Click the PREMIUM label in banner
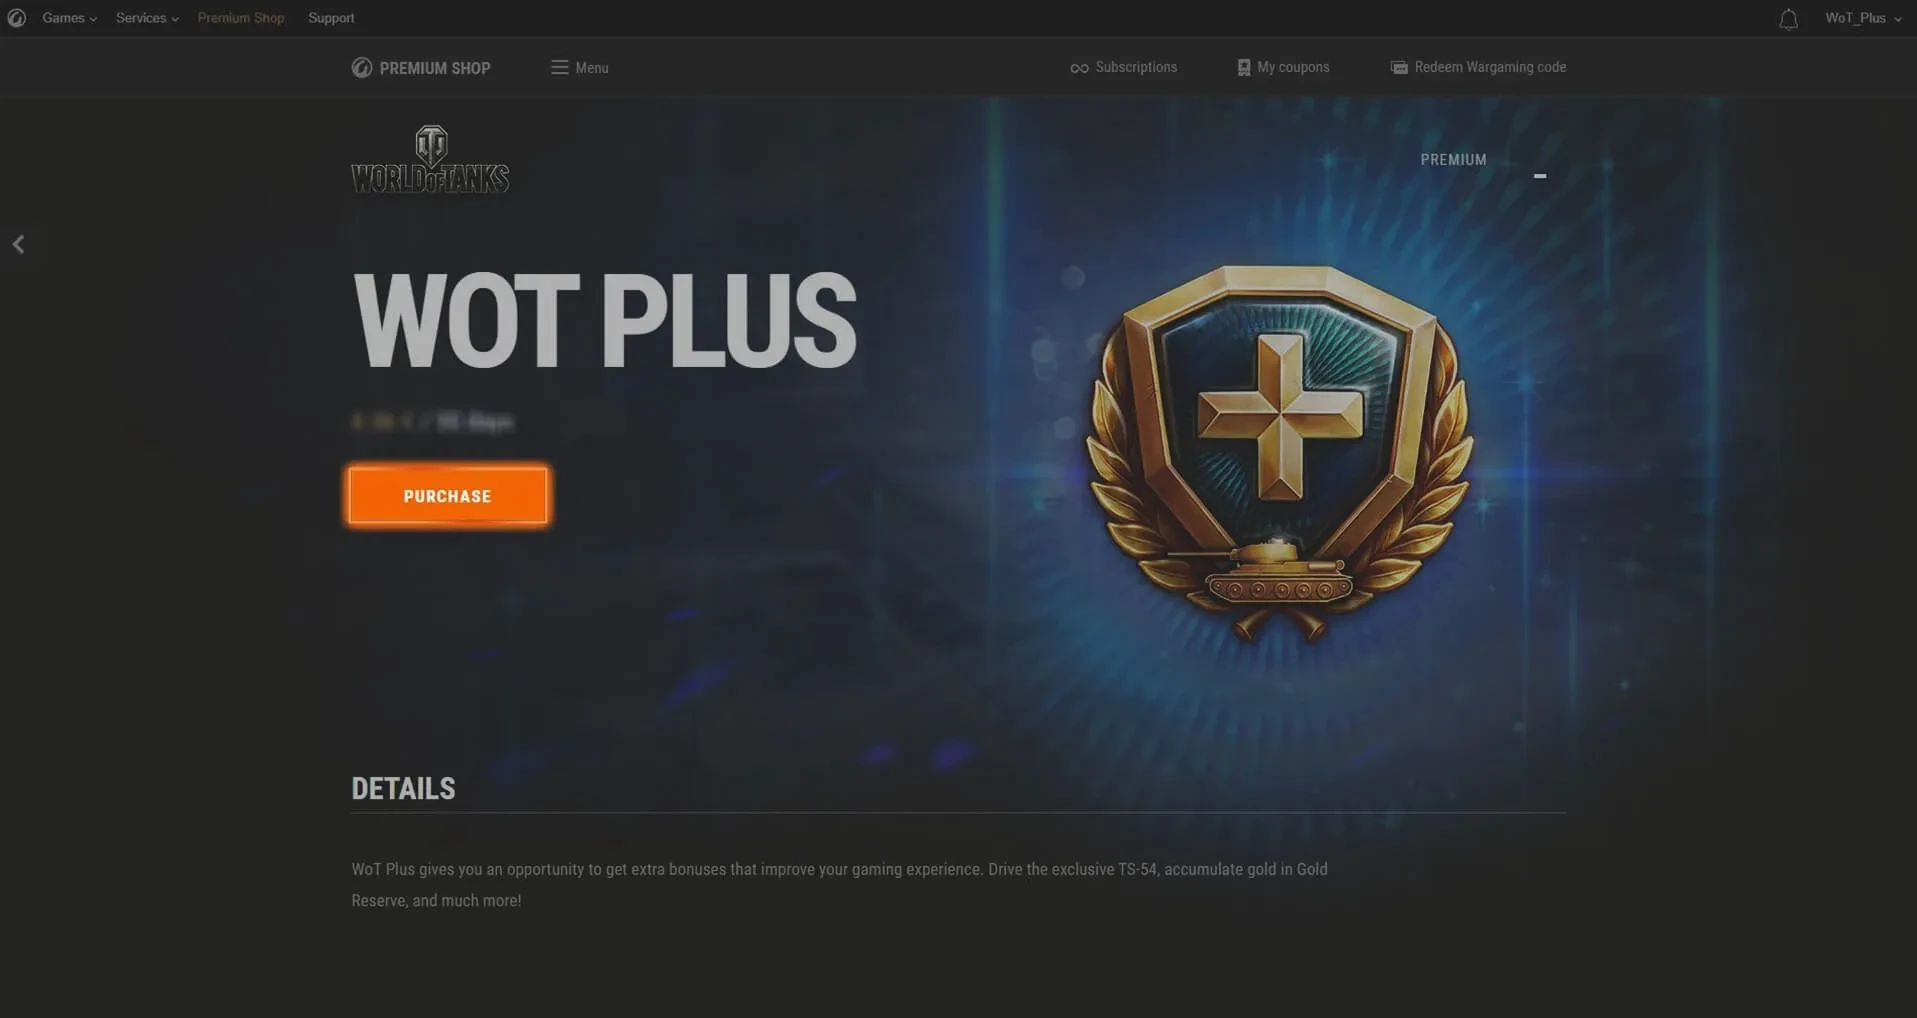The width and height of the screenshot is (1917, 1018). pyautogui.click(x=1453, y=160)
